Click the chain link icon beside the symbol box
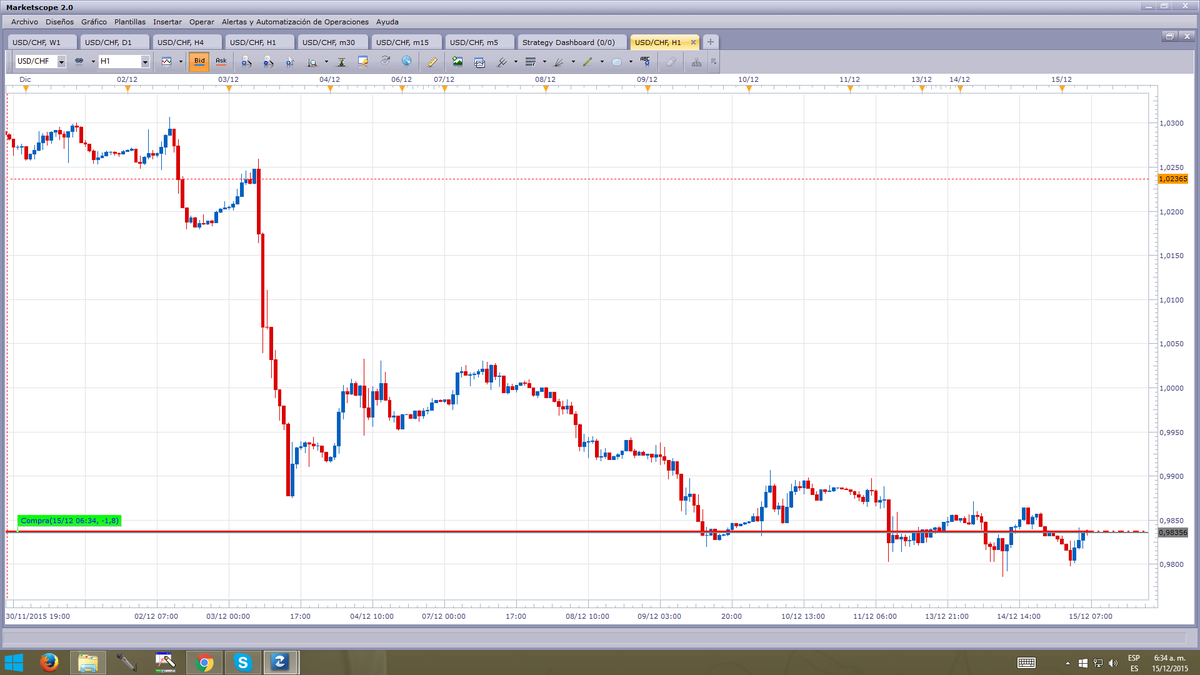This screenshot has width=1200, height=675. 79,61
